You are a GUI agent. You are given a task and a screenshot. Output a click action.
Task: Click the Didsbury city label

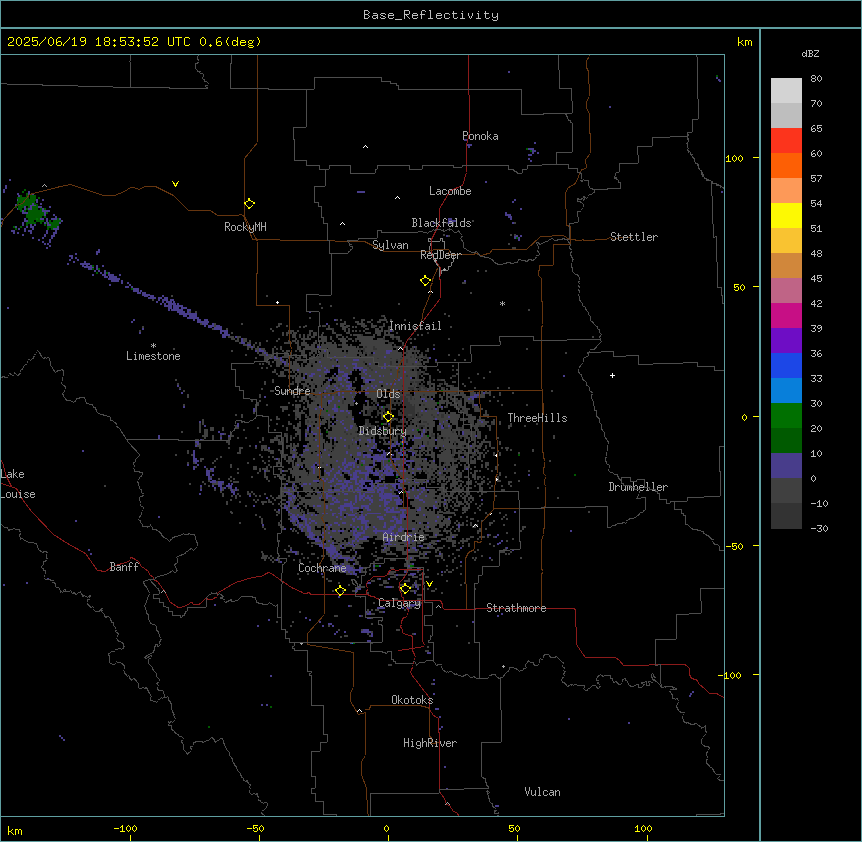click(383, 431)
